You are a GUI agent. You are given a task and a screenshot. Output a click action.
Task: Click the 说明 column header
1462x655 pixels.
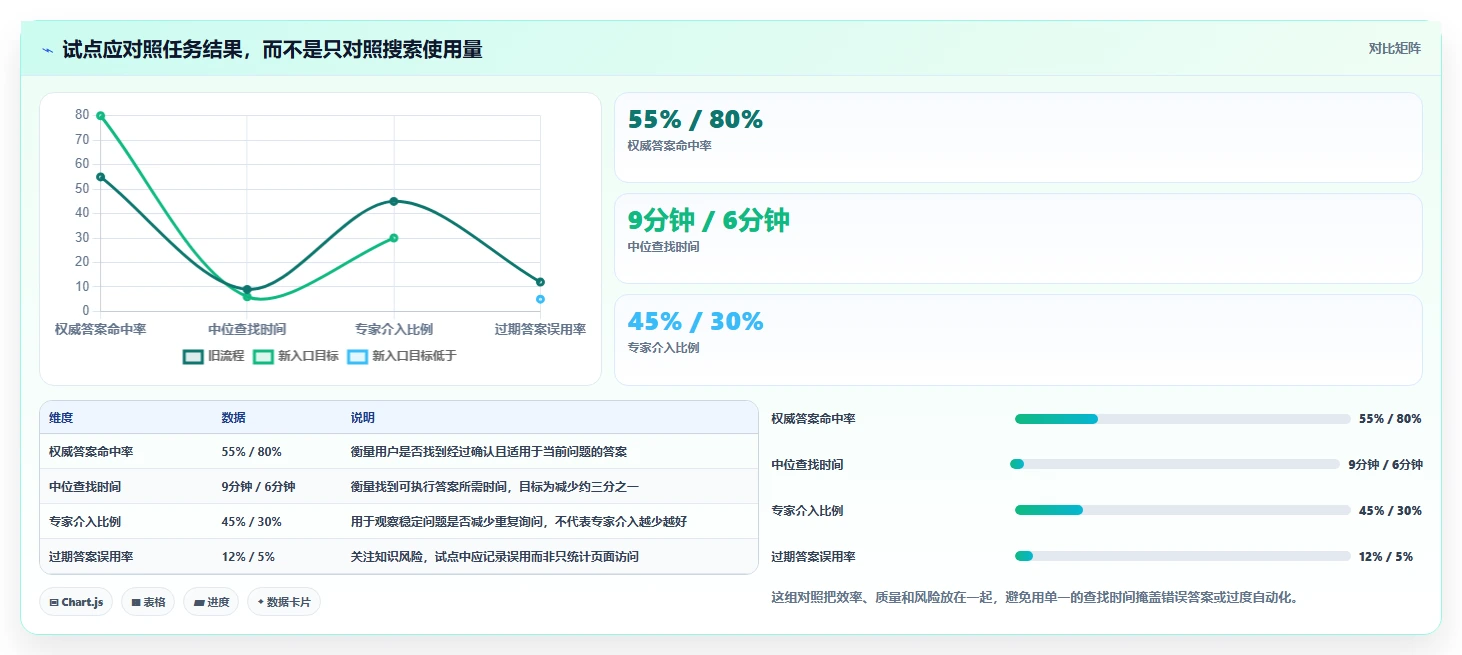point(362,418)
